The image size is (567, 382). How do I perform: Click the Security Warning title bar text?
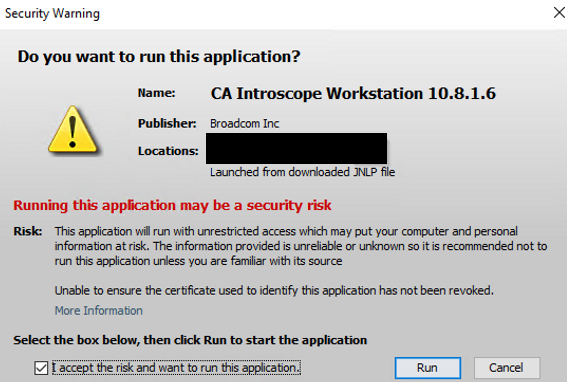tap(52, 14)
